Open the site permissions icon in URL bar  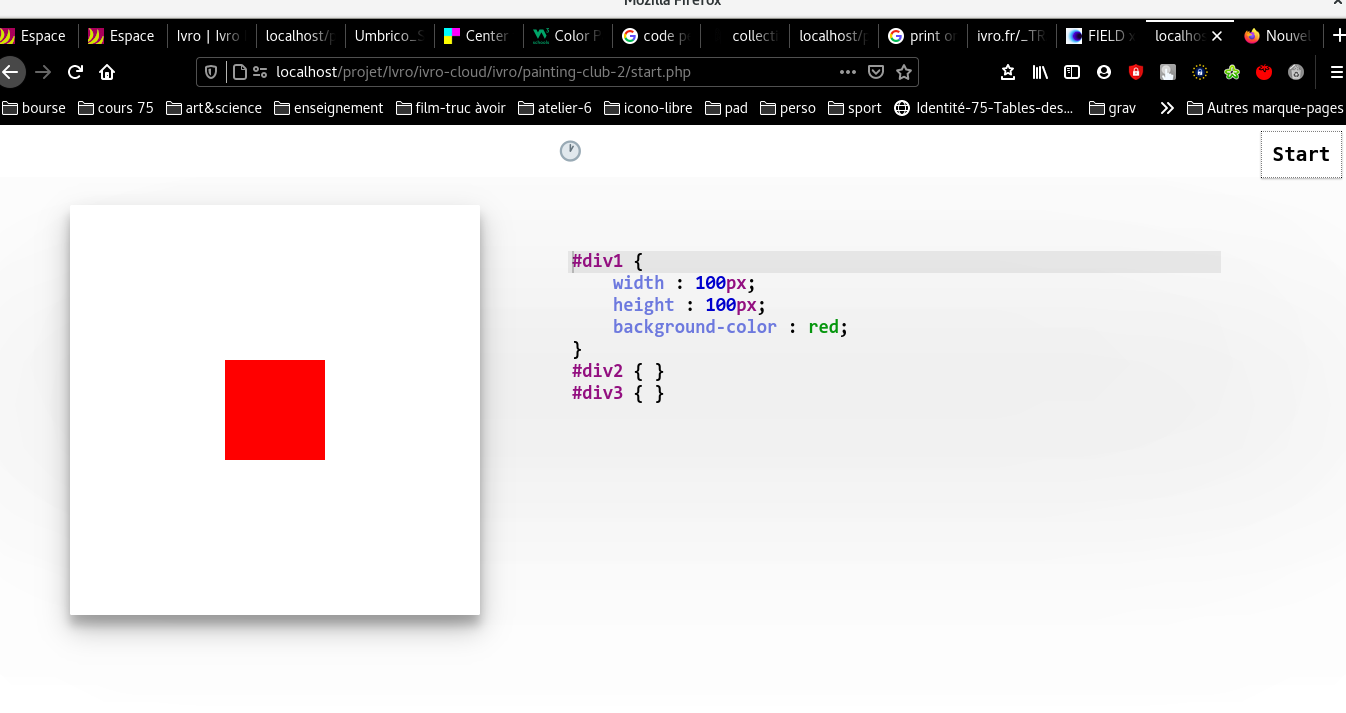(260, 72)
